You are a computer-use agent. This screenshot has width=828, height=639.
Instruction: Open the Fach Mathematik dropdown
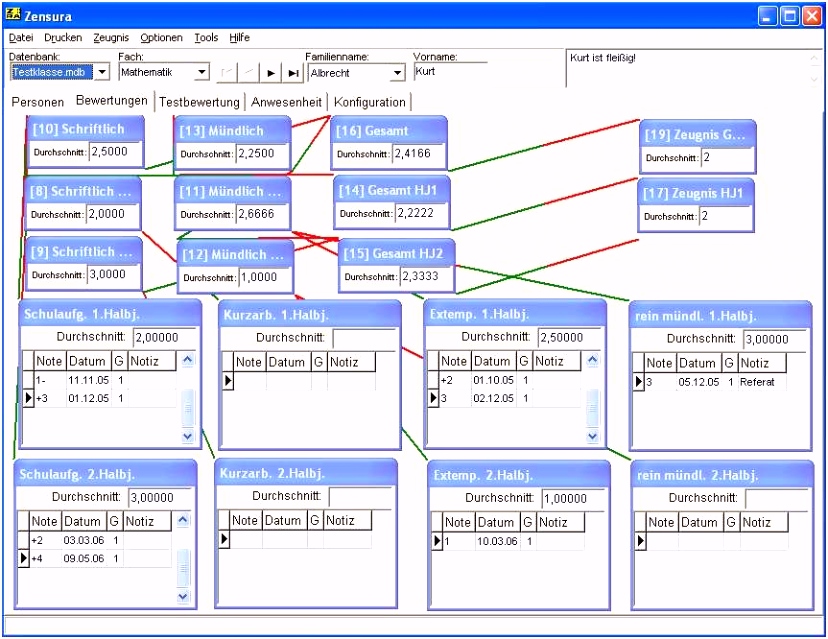point(202,71)
